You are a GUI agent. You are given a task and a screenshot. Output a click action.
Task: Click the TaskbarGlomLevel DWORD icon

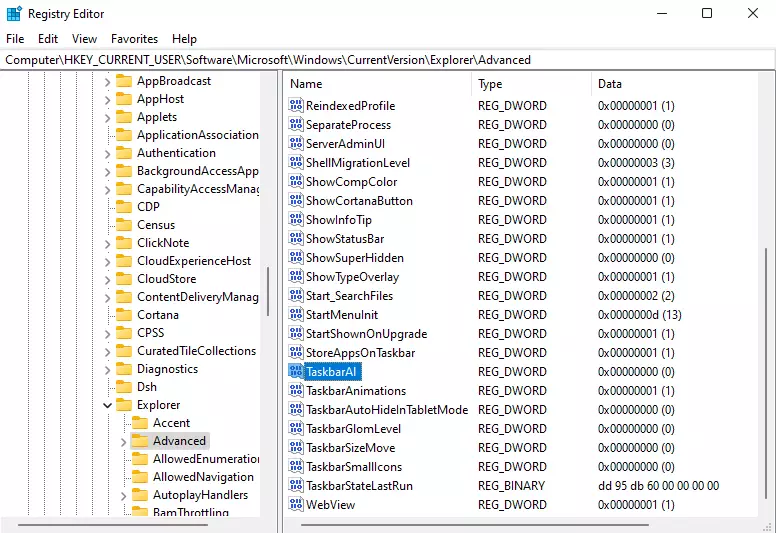click(296, 429)
